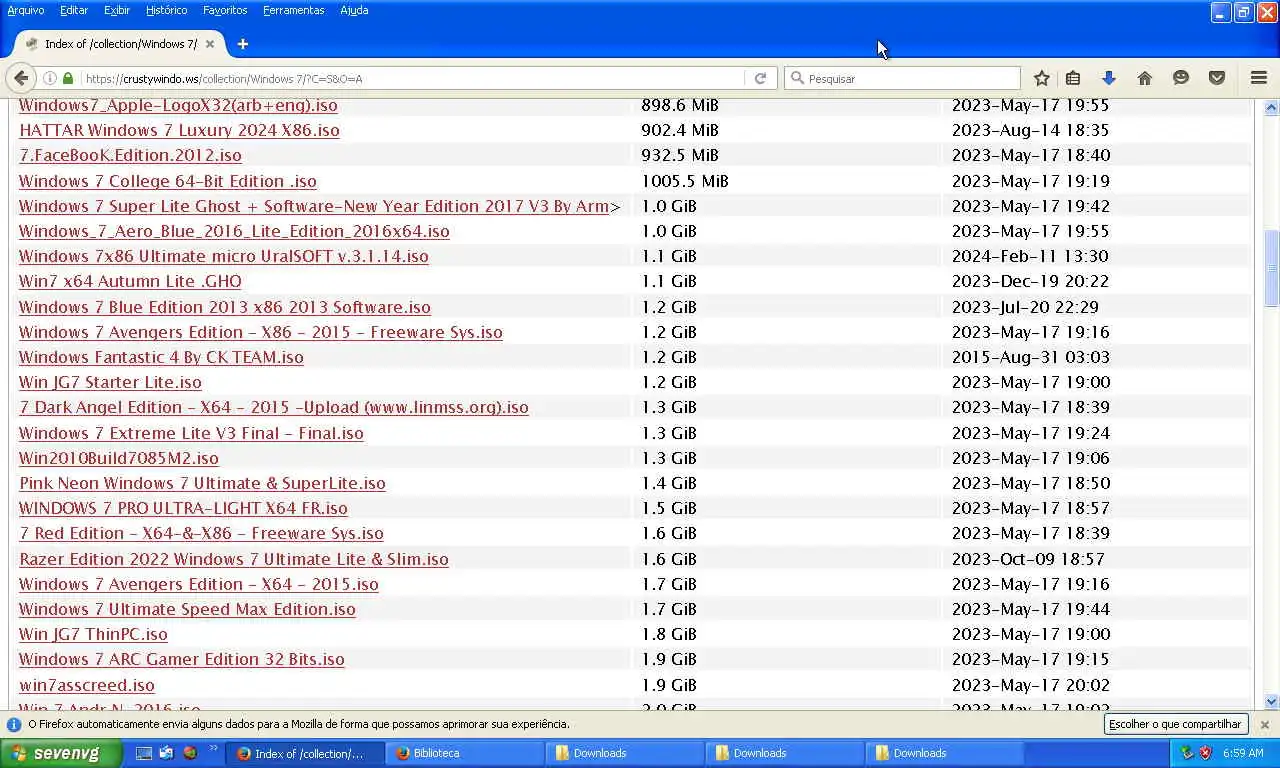Click the red shield tray icon
This screenshot has width=1280, height=768.
pos(1206,753)
